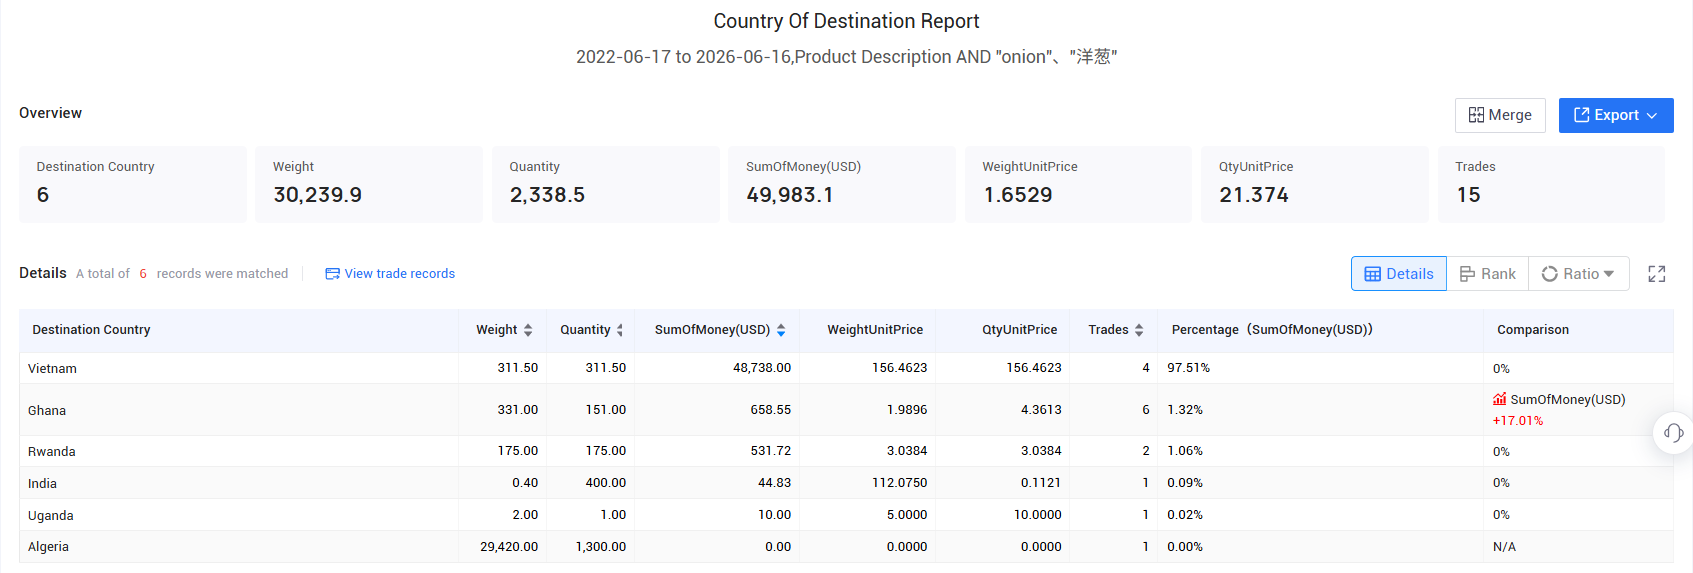This screenshot has height=573, width=1693.
Task: Click the Quantity overview card 2,338.5
Action: pos(606,184)
